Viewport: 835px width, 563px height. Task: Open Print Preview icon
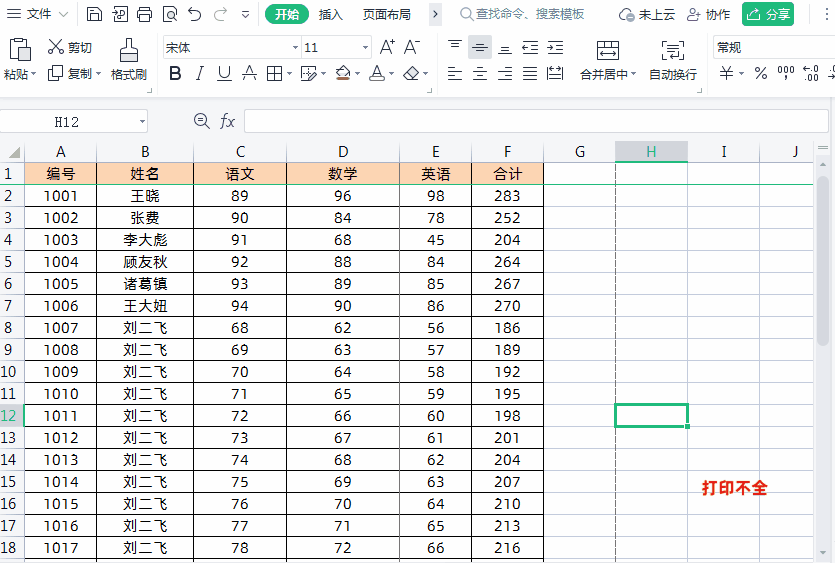pyautogui.click(x=169, y=14)
